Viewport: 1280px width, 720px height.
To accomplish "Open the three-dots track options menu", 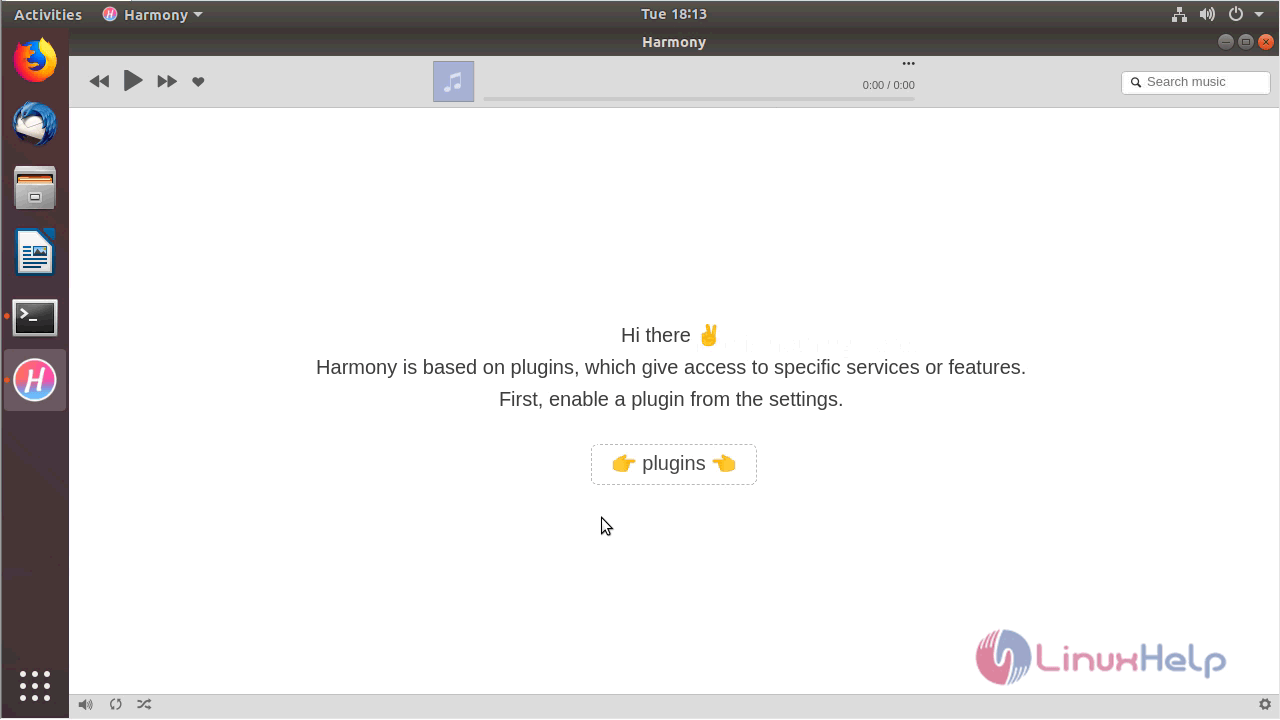I will 908,64.
